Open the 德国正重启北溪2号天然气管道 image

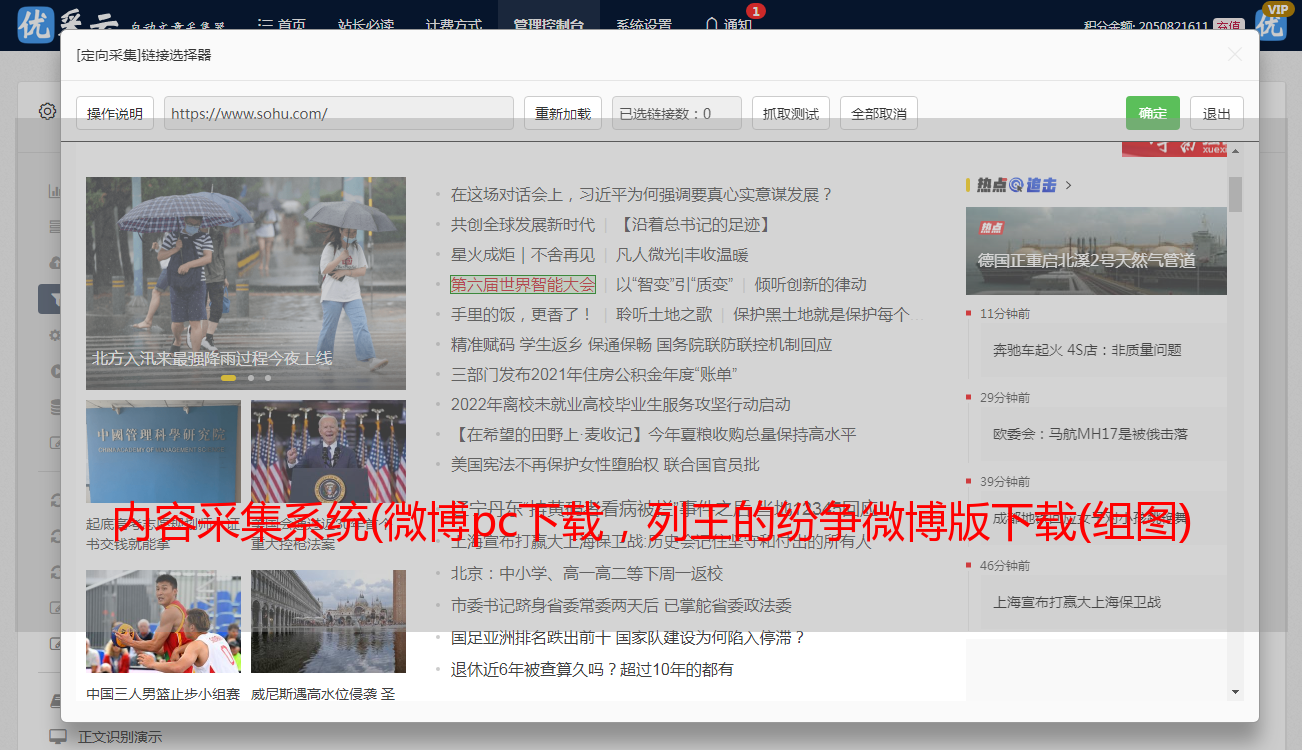pyautogui.click(x=1096, y=251)
